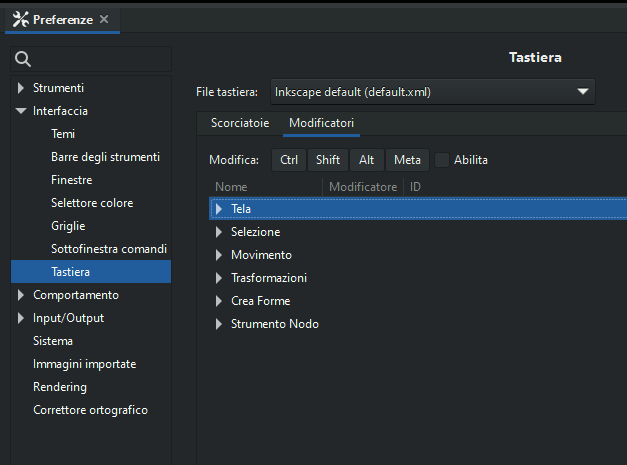Expand the Comportamento tree arrow
This screenshot has height=465, width=627.
(x=21, y=295)
